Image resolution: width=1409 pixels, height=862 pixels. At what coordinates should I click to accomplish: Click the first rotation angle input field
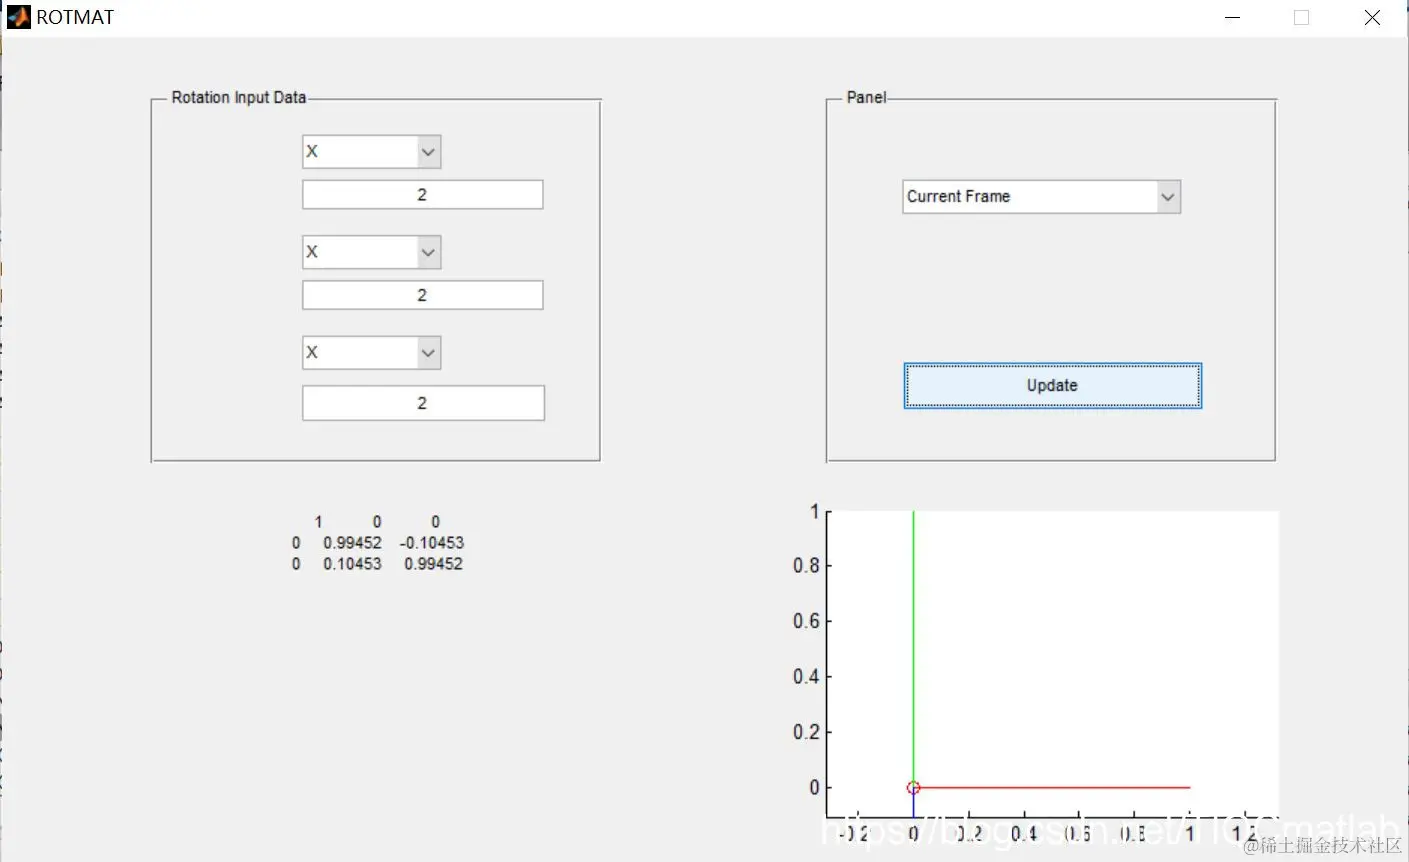click(422, 195)
